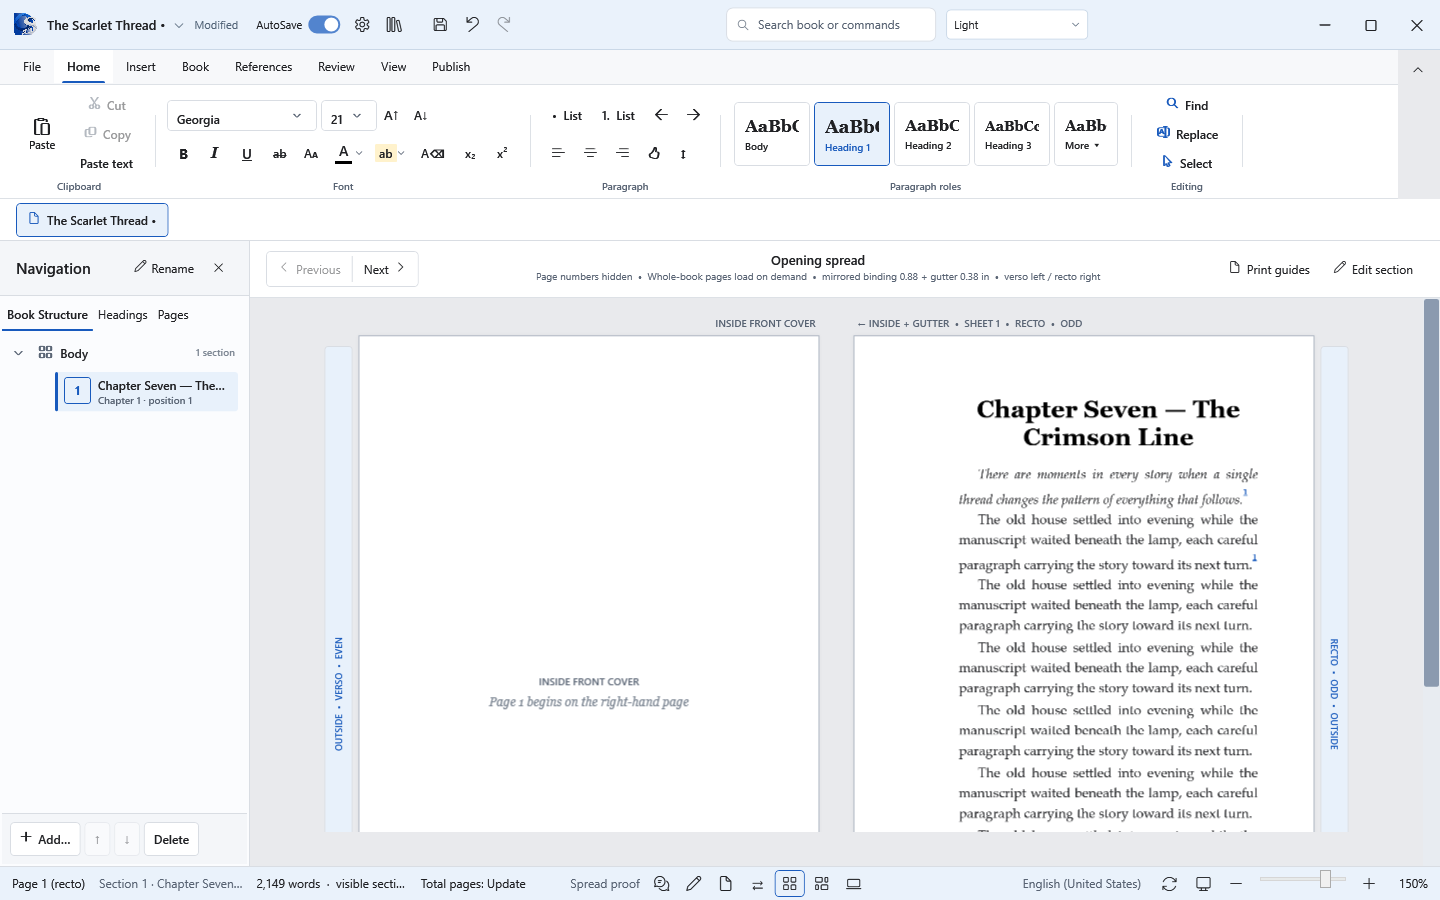This screenshot has height=900, width=1440.
Task: Click the zoom slider handle
Action: (x=1325, y=879)
